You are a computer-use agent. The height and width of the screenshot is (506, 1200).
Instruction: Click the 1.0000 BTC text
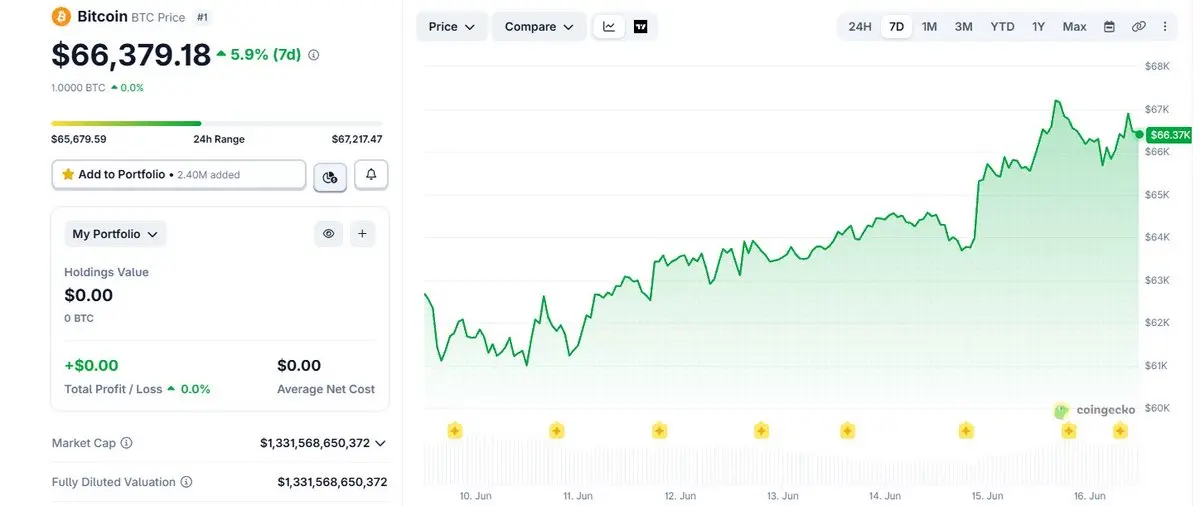(x=78, y=87)
